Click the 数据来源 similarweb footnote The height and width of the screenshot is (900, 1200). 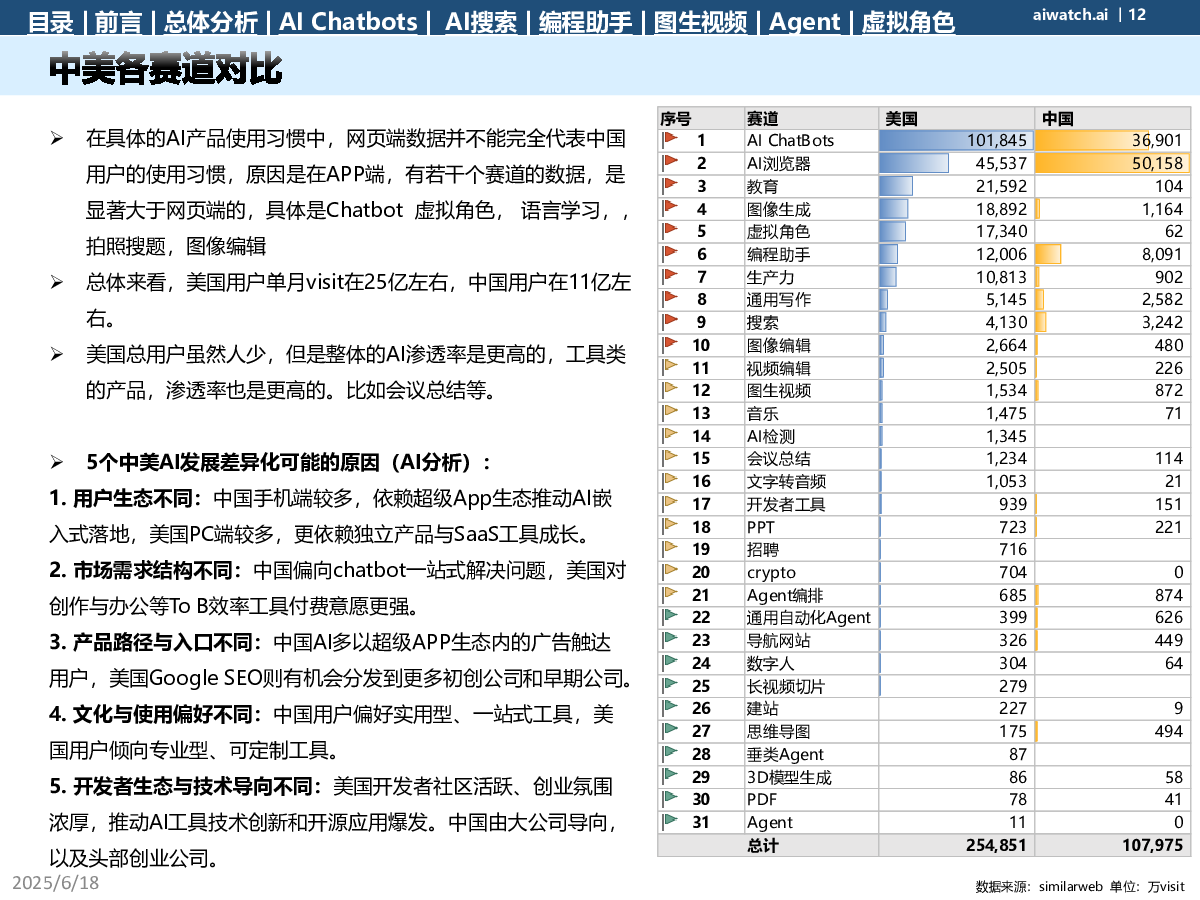[x=1080, y=886]
